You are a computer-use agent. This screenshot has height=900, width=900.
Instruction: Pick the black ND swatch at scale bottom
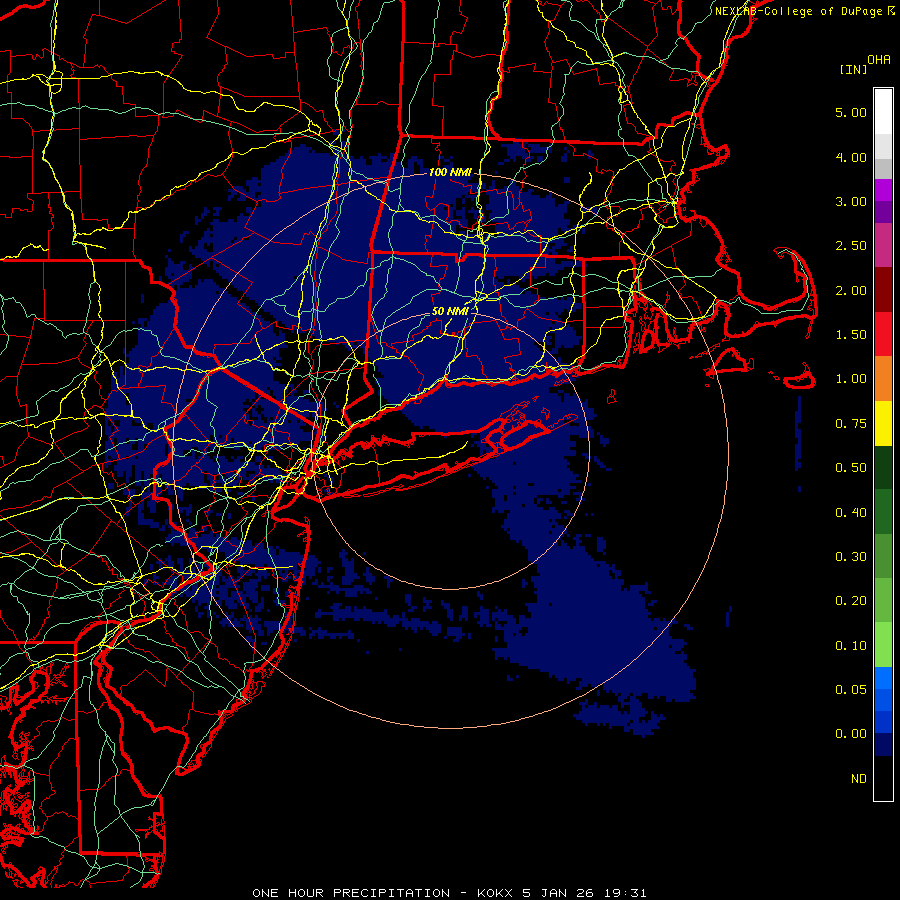pyautogui.click(x=883, y=778)
